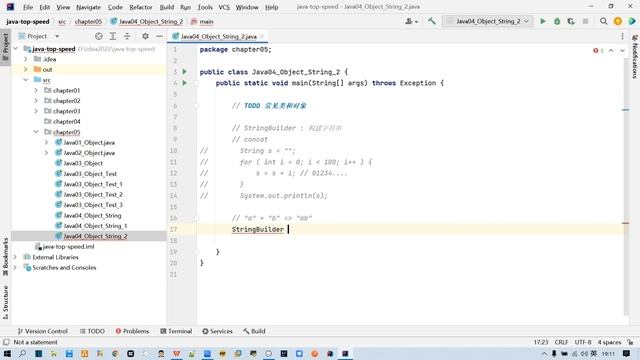Collapse all icon in Project panel
This screenshot has width=640, height=360.
point(127,36)
